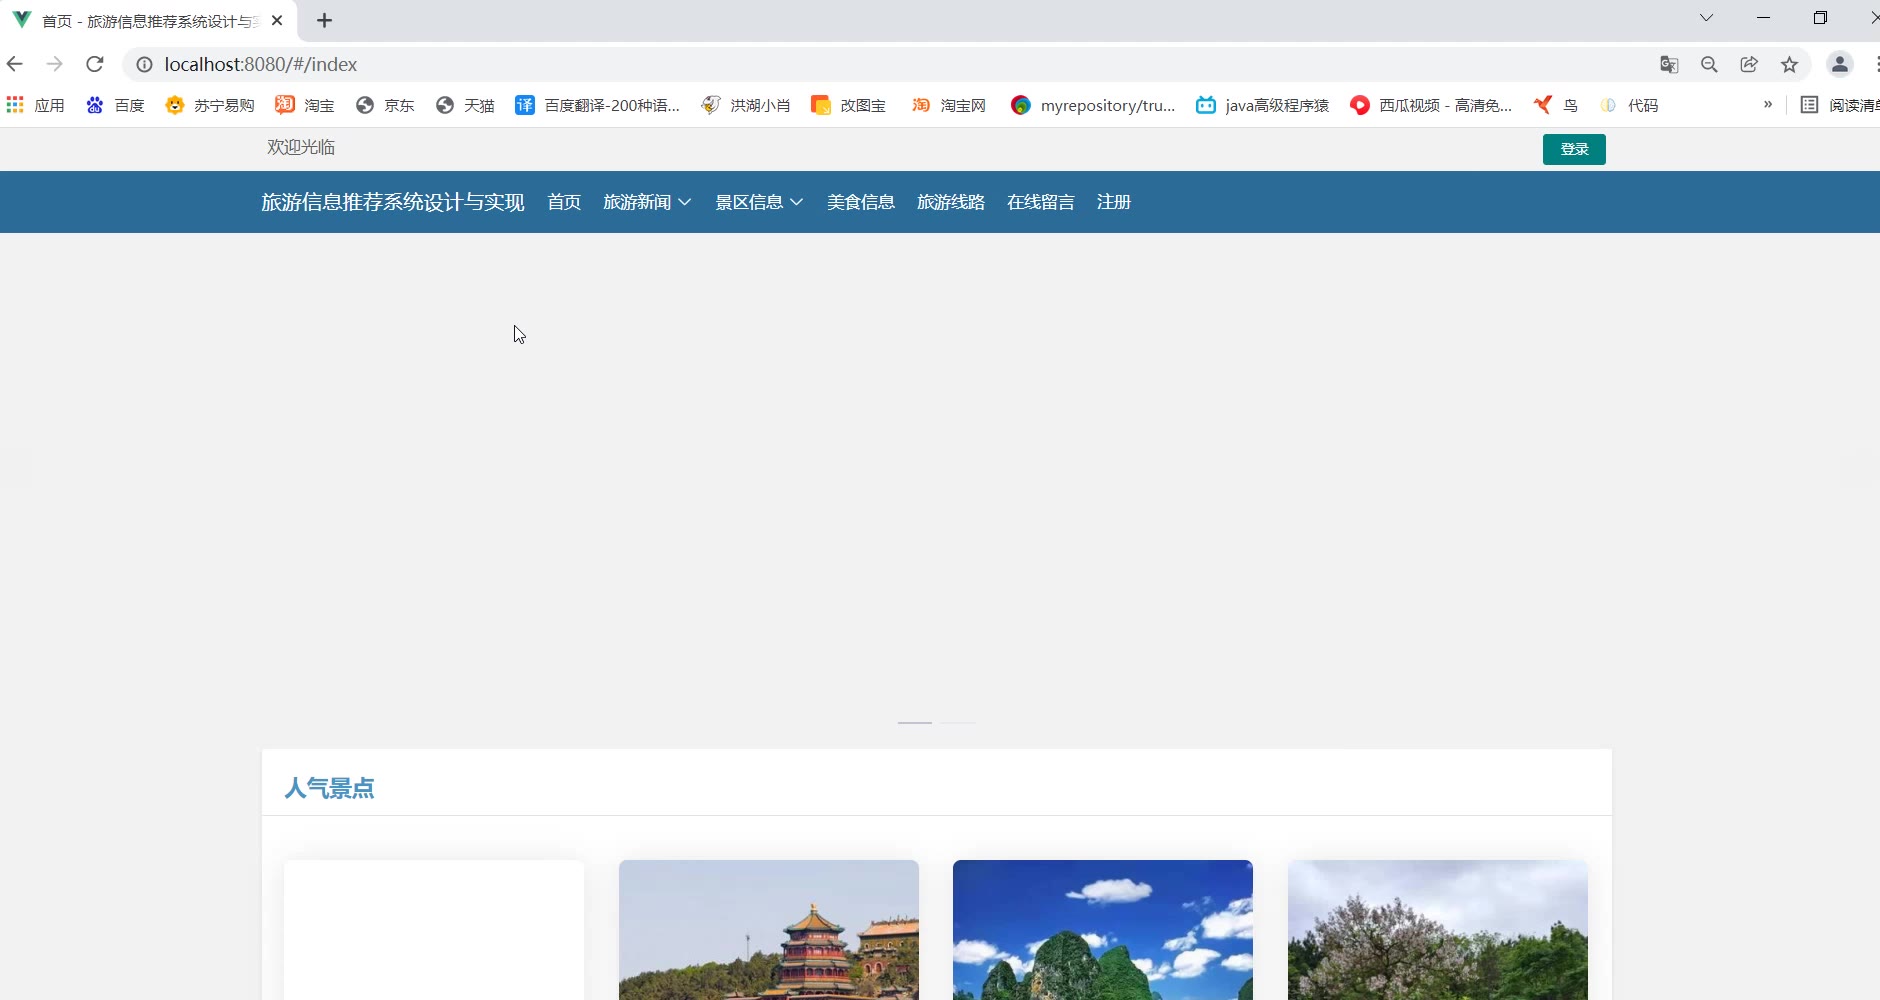
Task: Select 旅游线路 in the navigation bar
Action: (x=951, y=202)
